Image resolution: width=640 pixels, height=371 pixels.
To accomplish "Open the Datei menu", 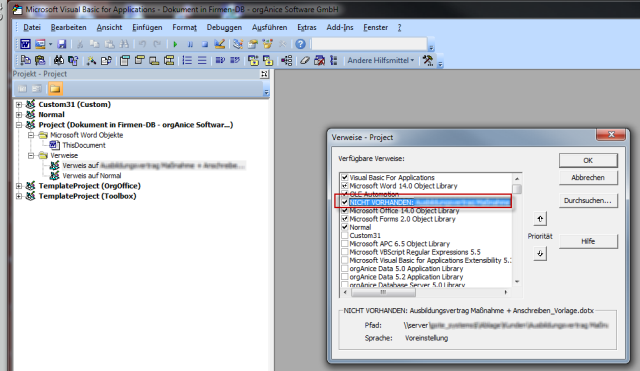I will coord(32,27).
